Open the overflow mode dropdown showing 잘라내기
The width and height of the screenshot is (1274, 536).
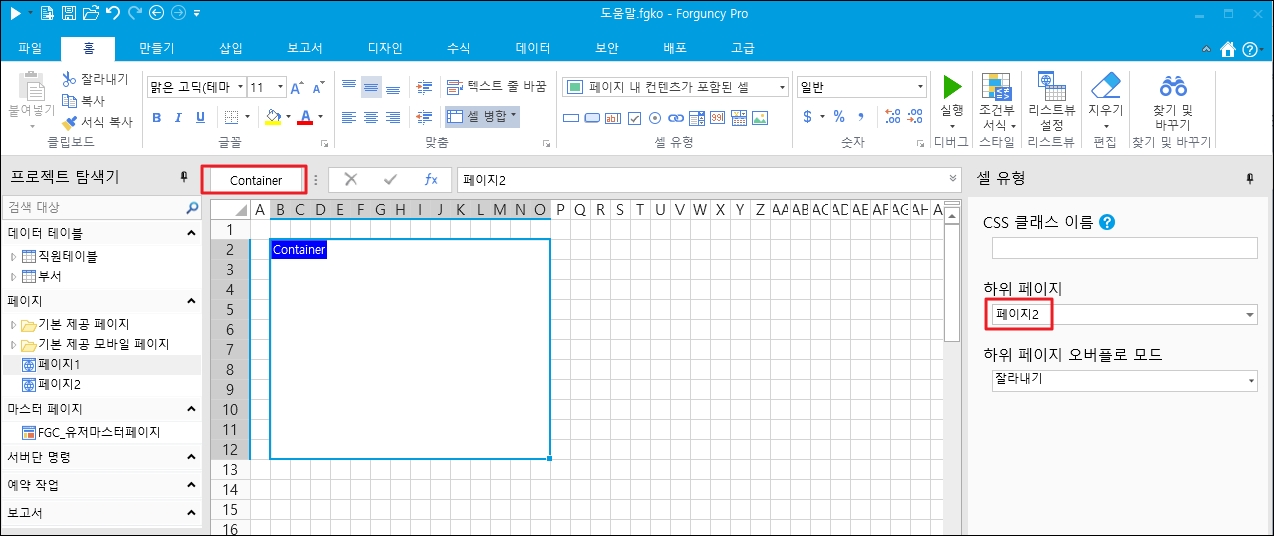click(1250, 381)
